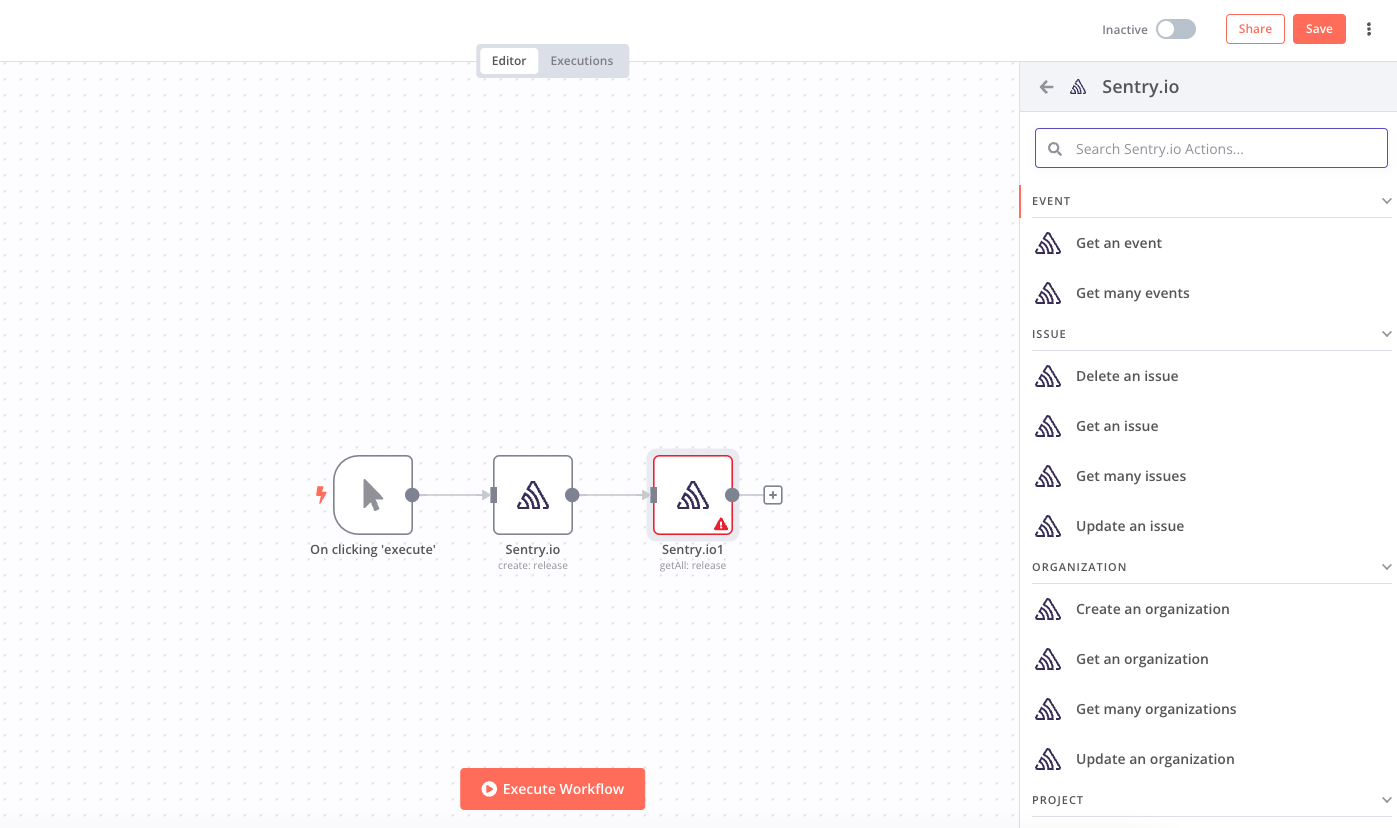Save the workflow
This screenshot has width=1397, height=828.
tap(1318, 29)
